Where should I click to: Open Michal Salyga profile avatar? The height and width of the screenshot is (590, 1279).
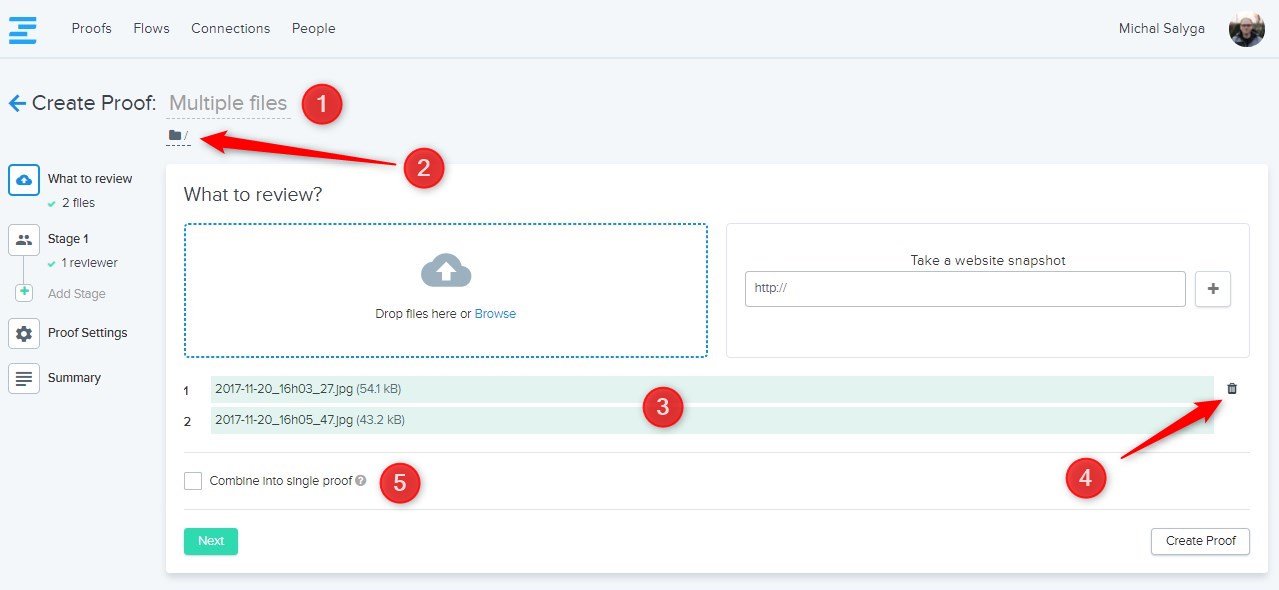click(x=1246, y=29)
